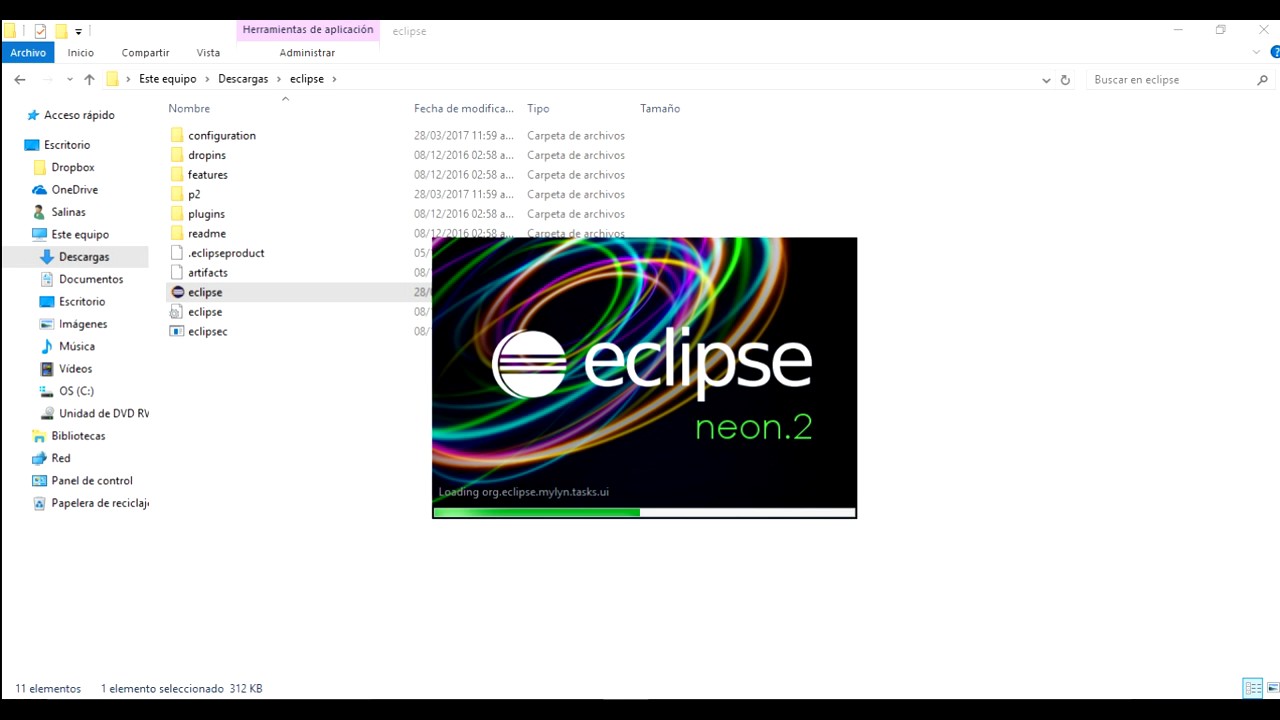Image resolution: width=1280 pixels, height=720 pixels.
Task: Expand the ribbon with chevron
Action: [x=1257, y=52]
